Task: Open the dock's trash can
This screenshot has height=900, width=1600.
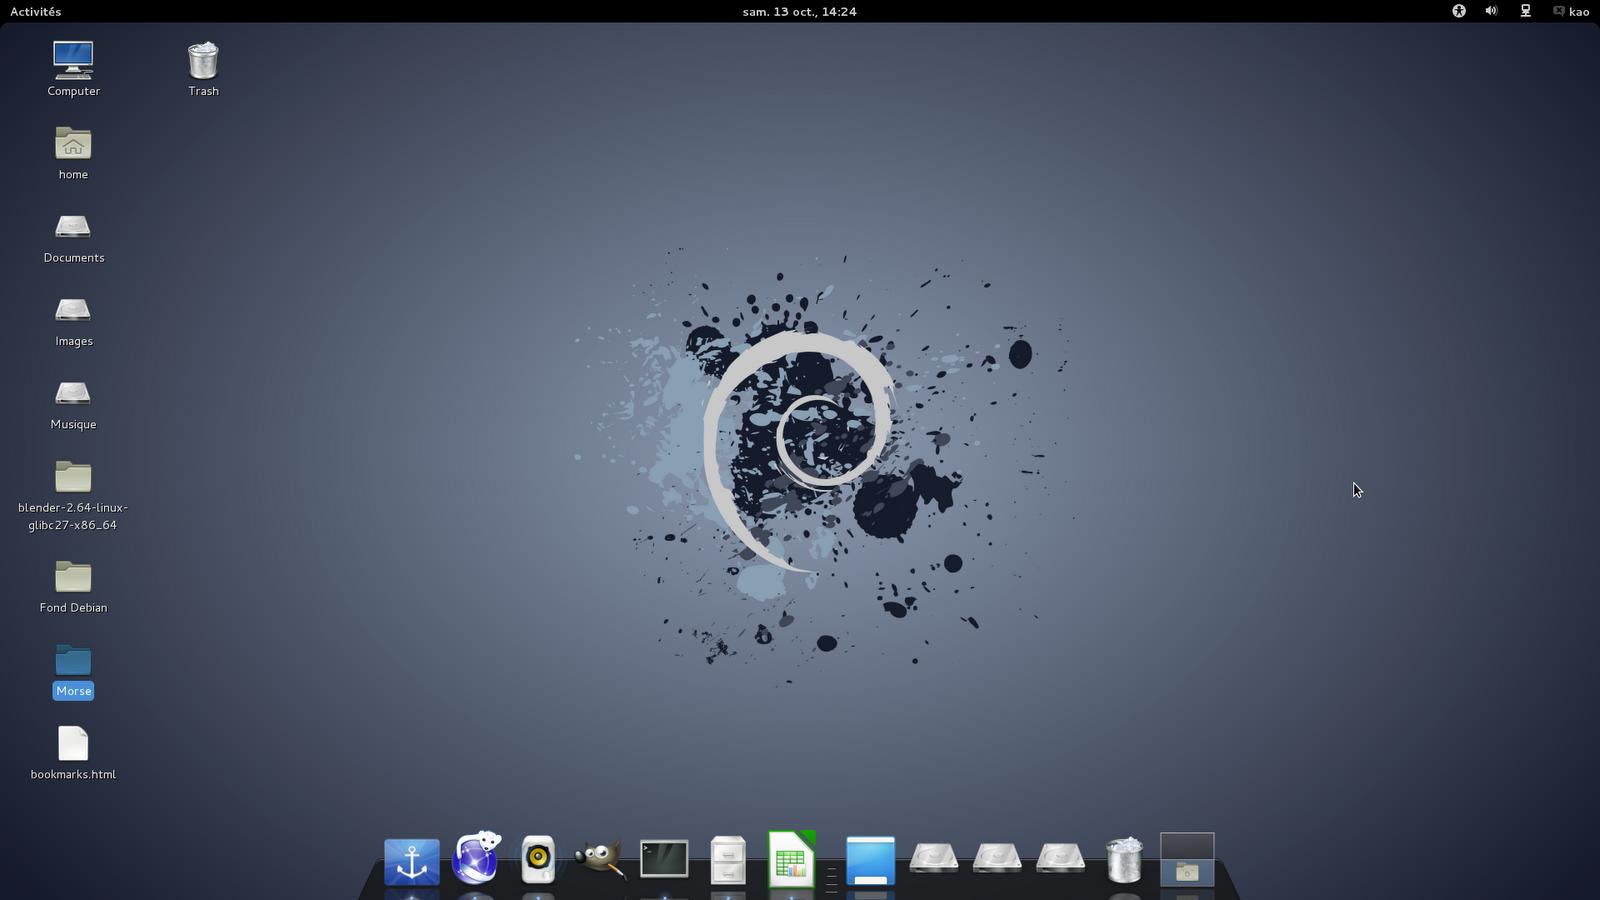Action: coord(1124,860)
